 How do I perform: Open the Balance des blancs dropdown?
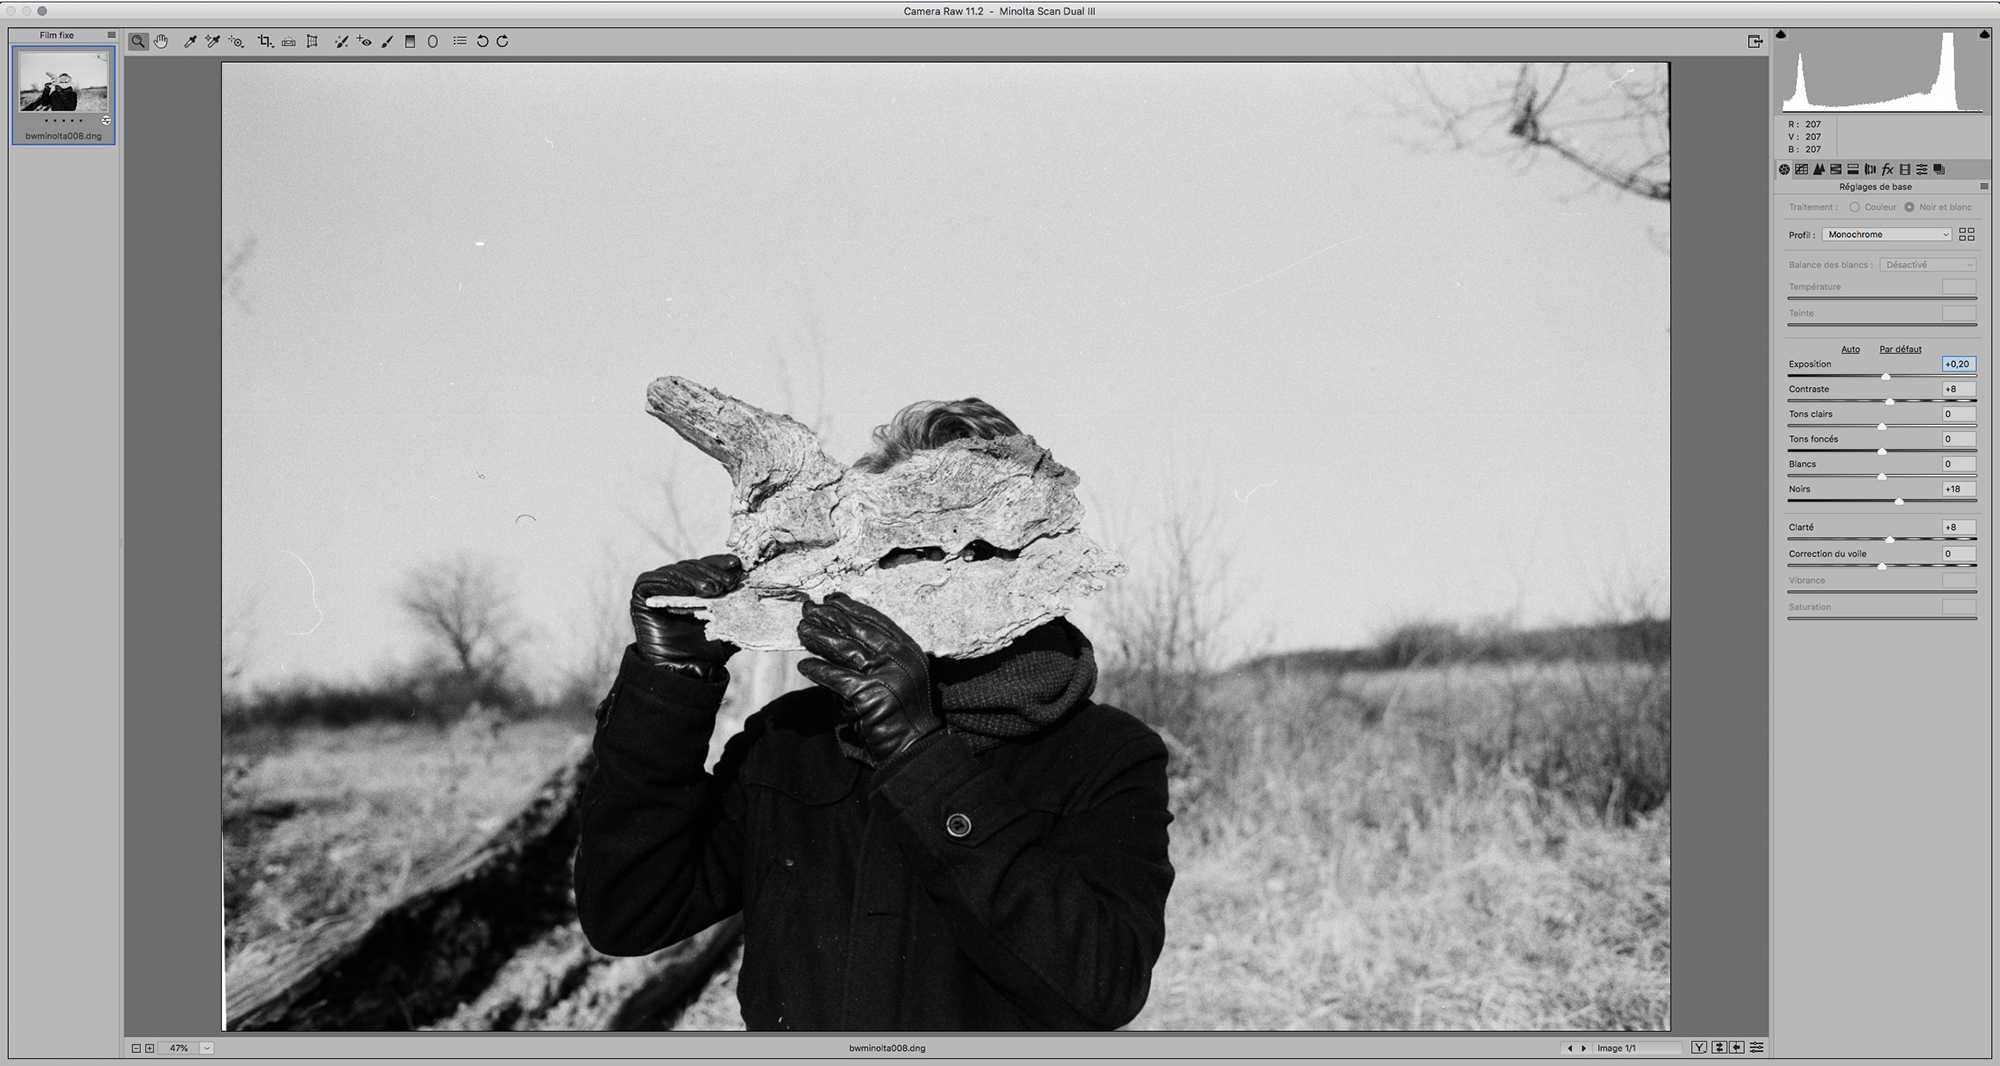[1928, 265]
